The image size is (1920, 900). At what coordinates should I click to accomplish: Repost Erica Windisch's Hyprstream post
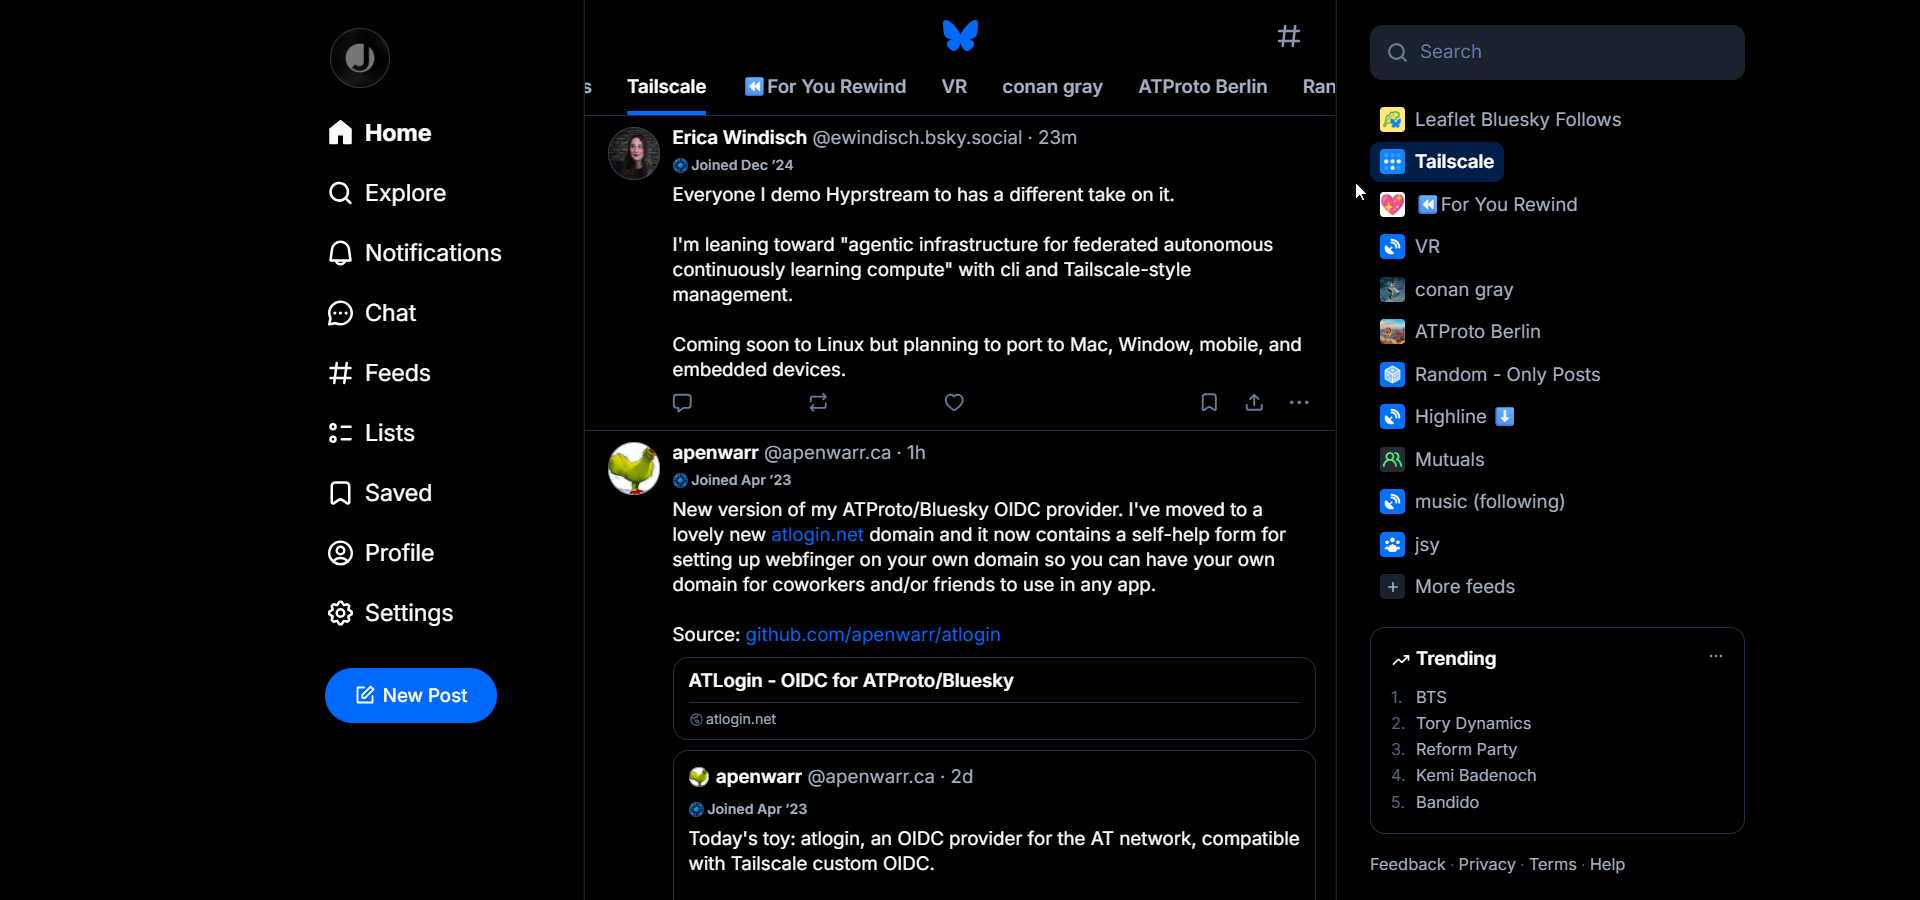click(x=818, y=402)
